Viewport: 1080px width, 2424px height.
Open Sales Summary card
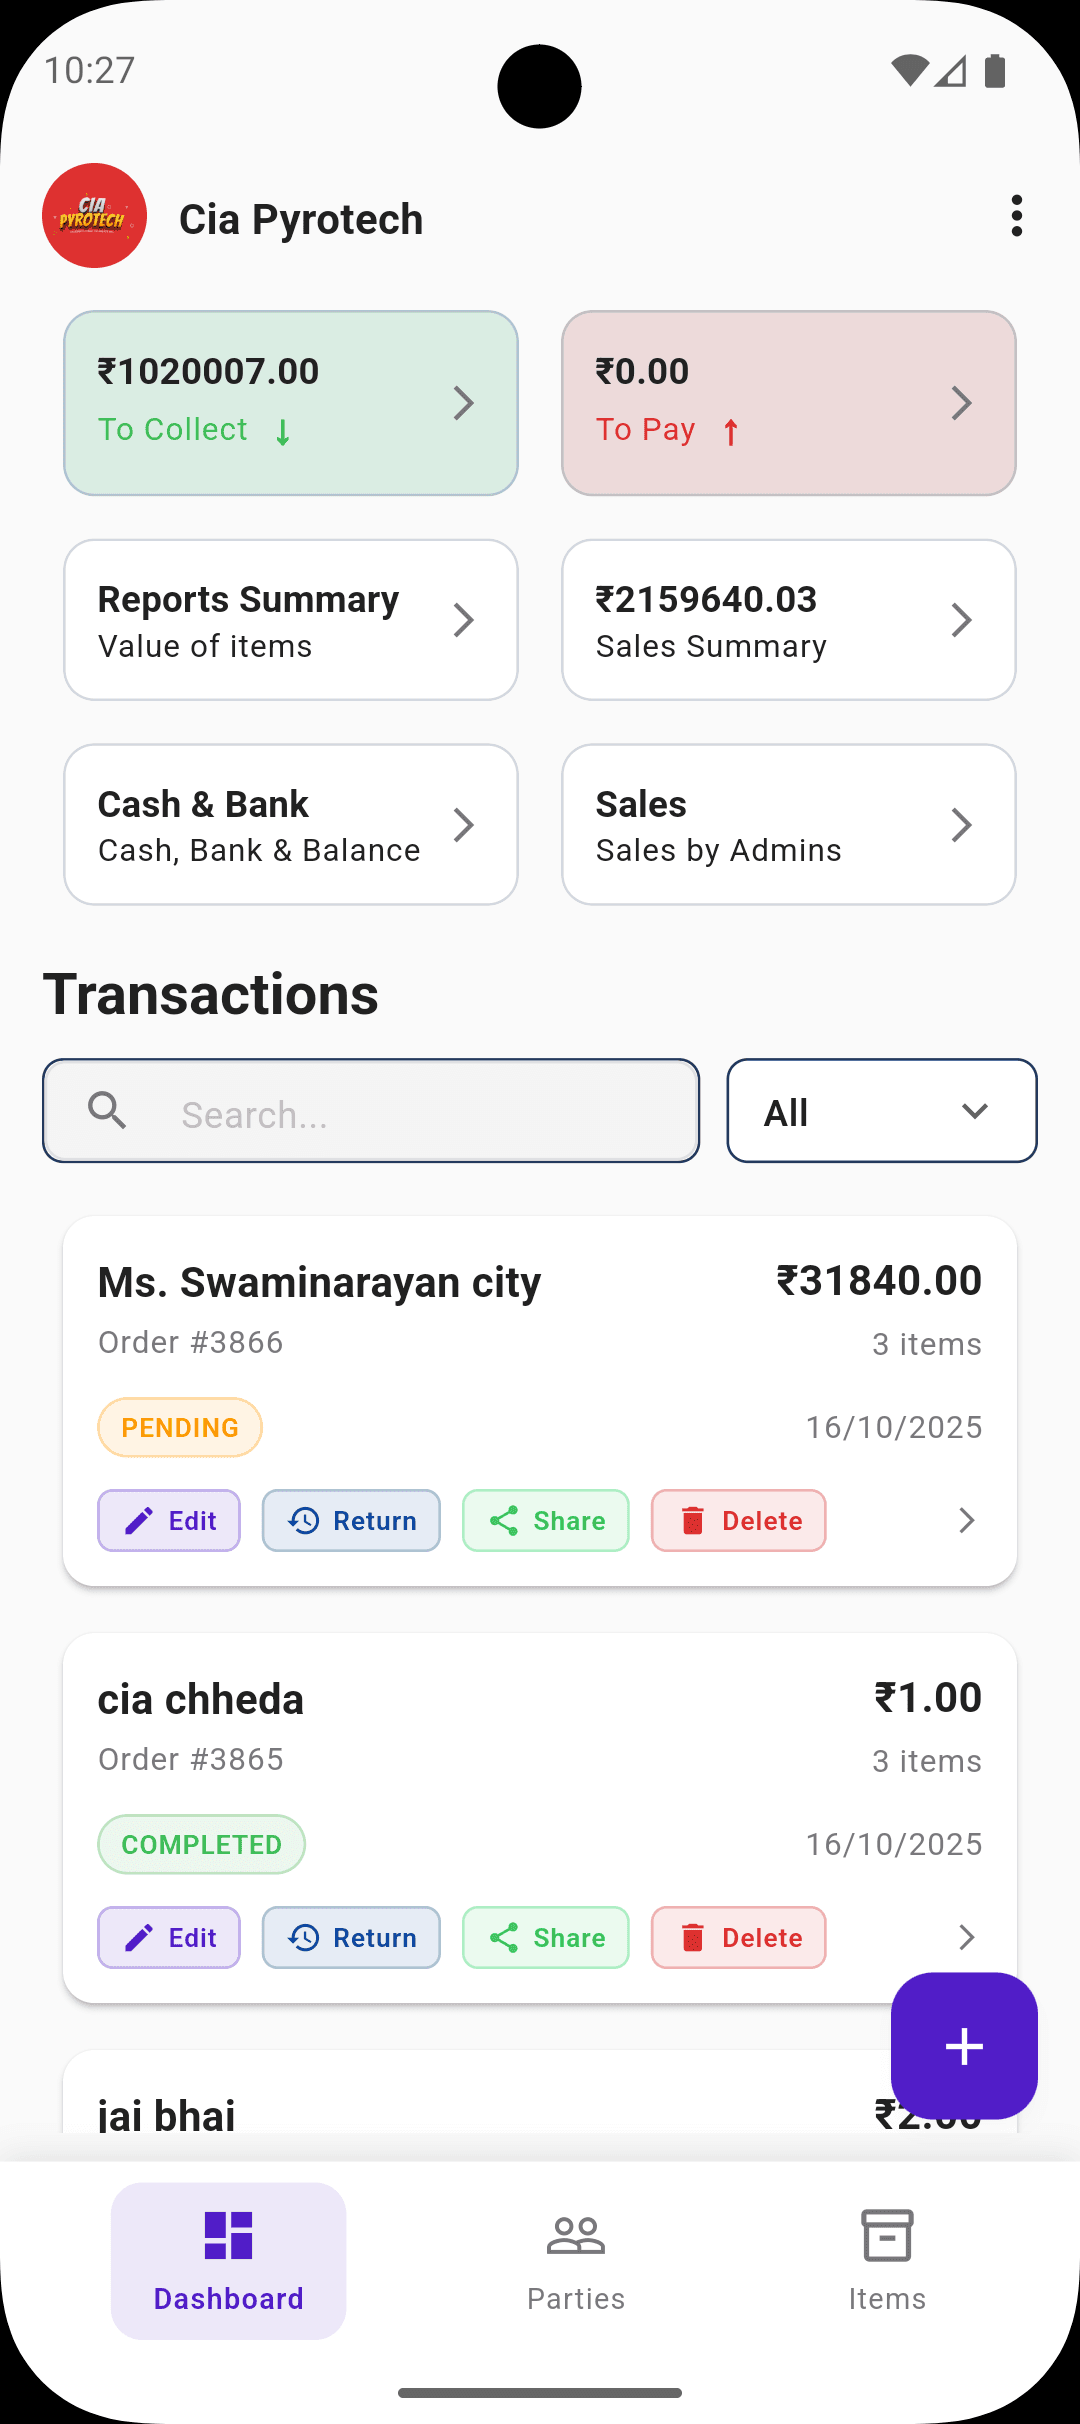tap(789, 620)
